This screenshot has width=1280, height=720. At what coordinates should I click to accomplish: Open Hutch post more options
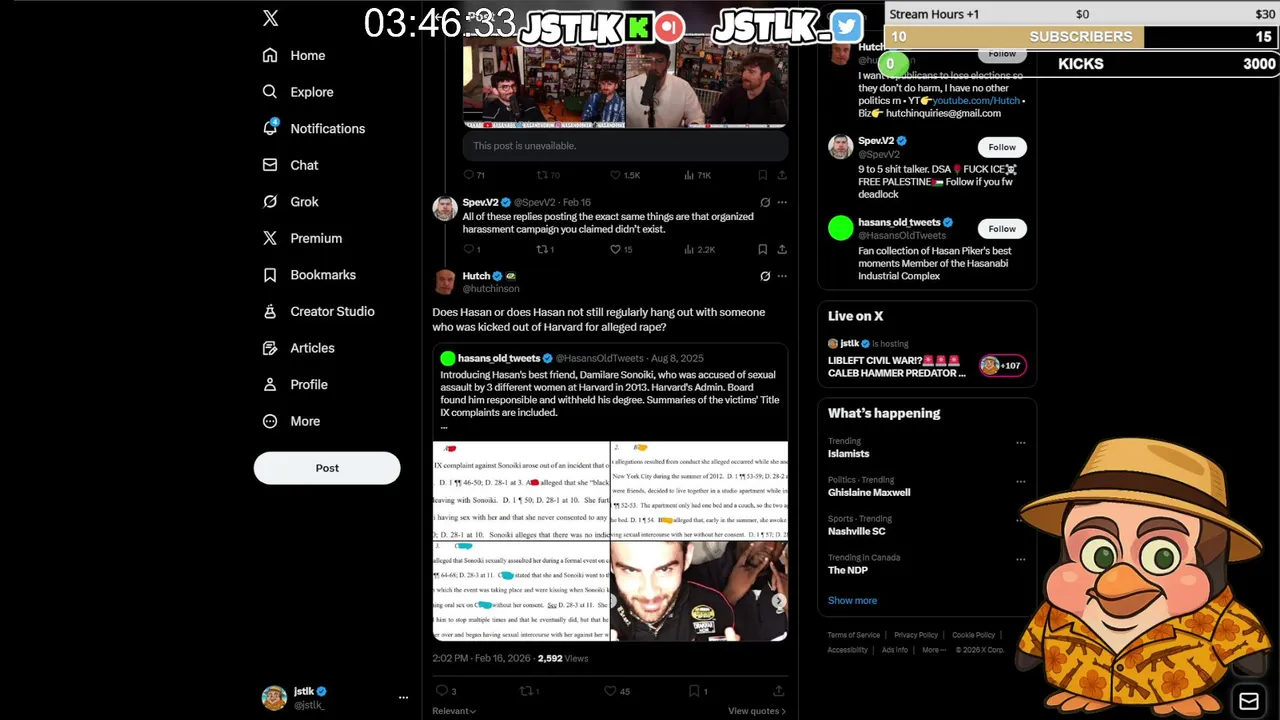pos(782,276)
